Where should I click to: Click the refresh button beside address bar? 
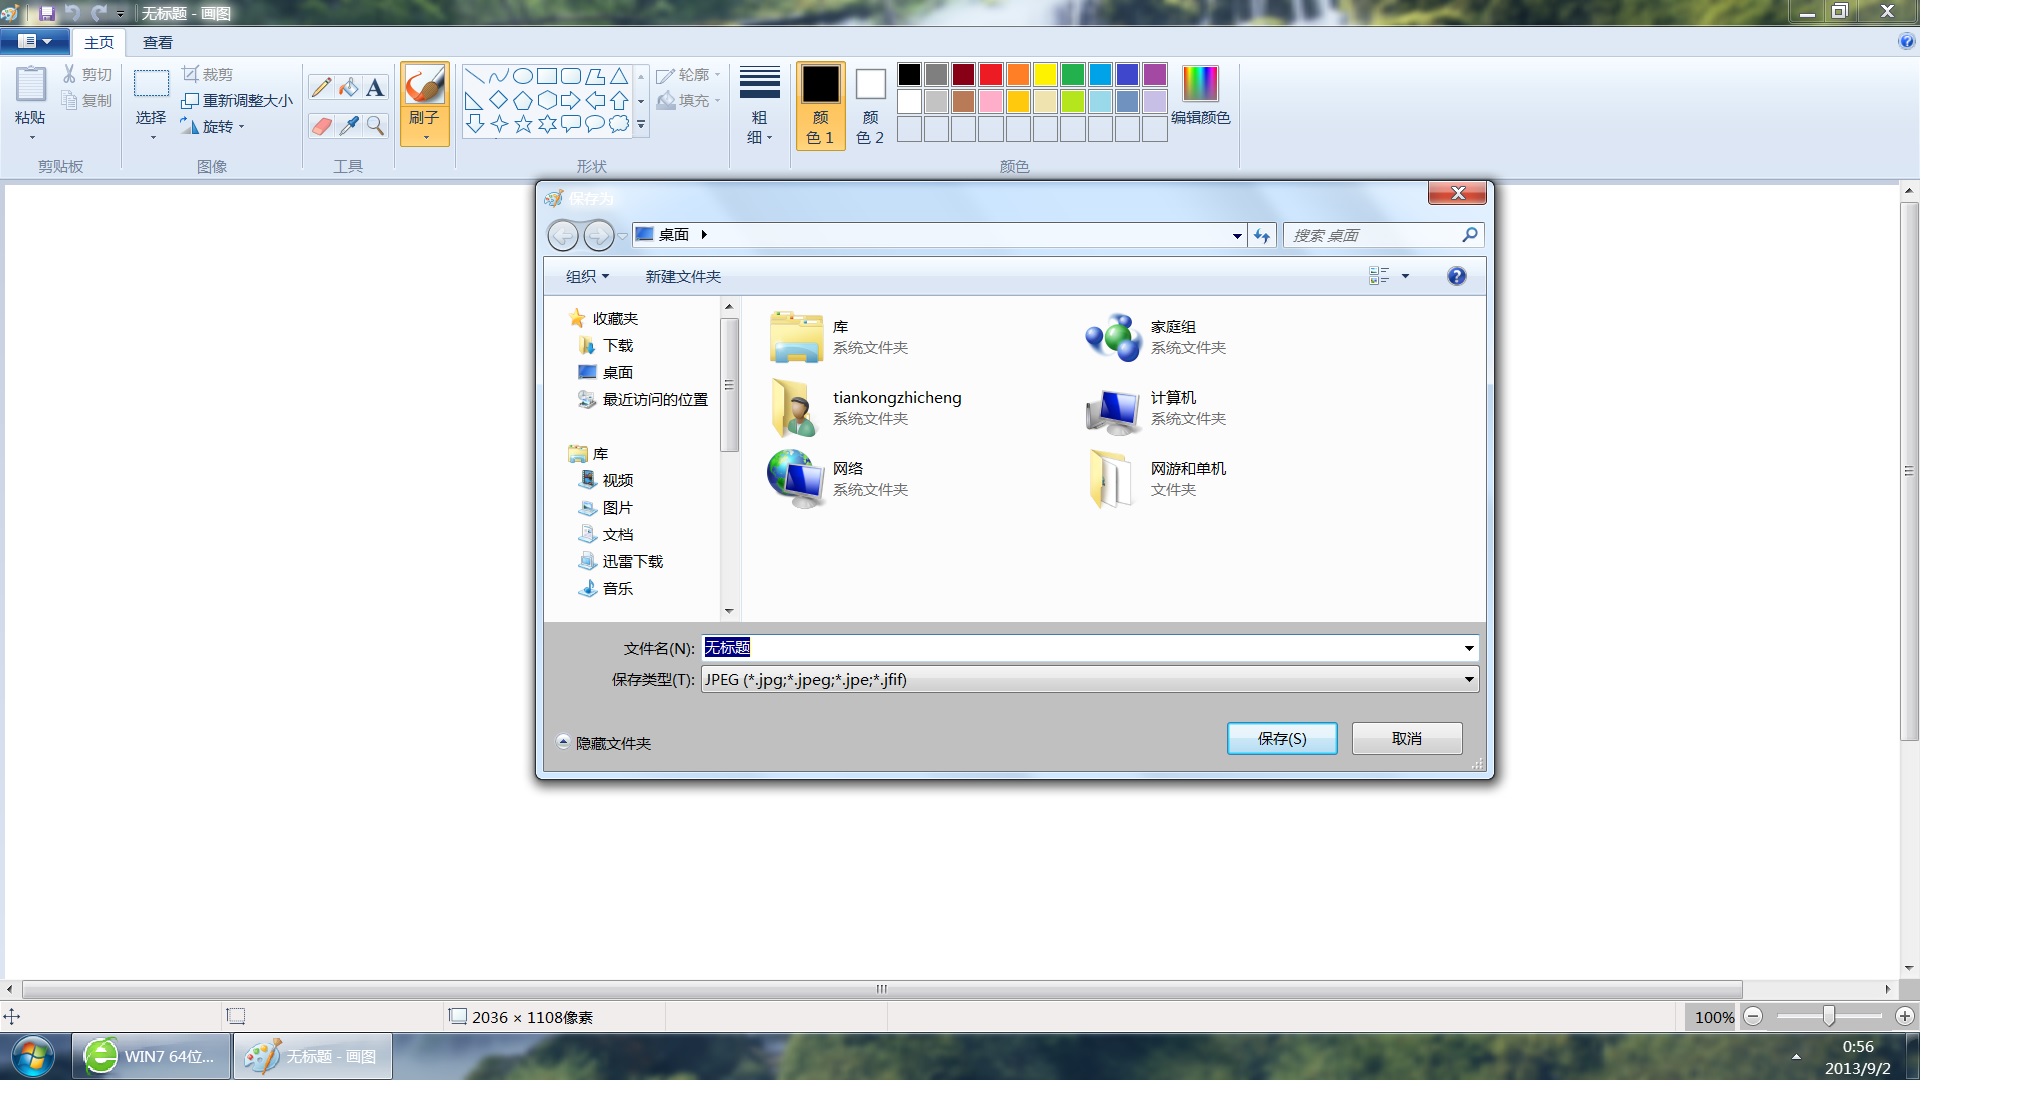click(1262, 235)
